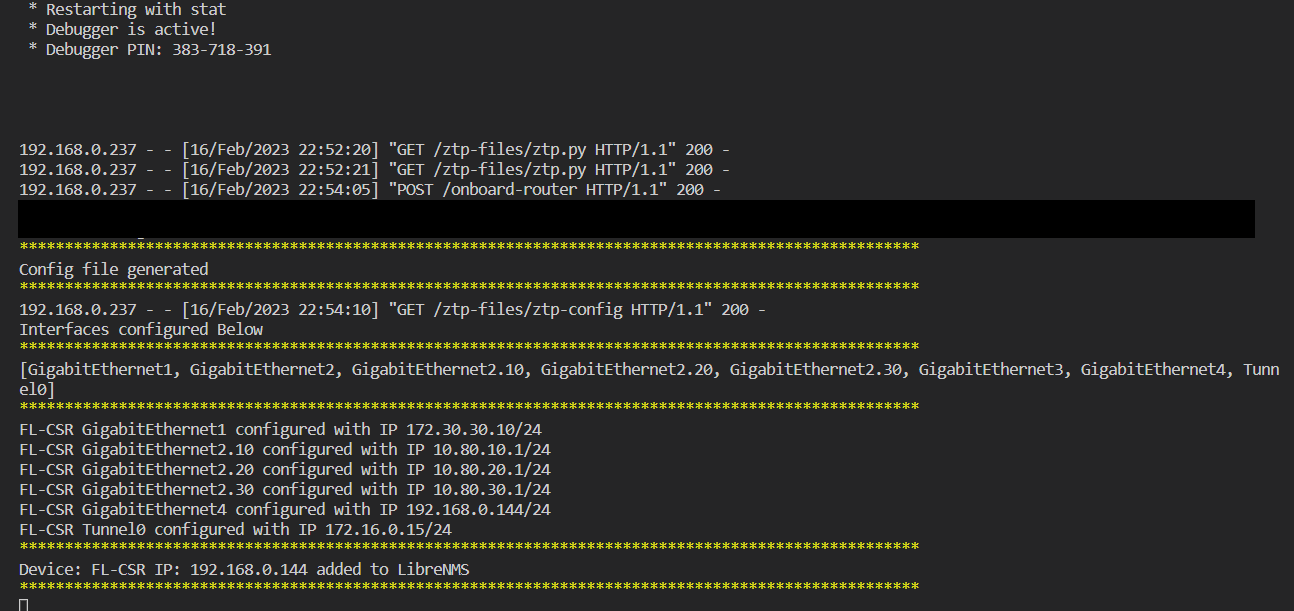Screen dimensions: 1294x611
Task: Click the GigabitEthernet2.30 10.80.30.1/24 line
Action: [284, 489]
